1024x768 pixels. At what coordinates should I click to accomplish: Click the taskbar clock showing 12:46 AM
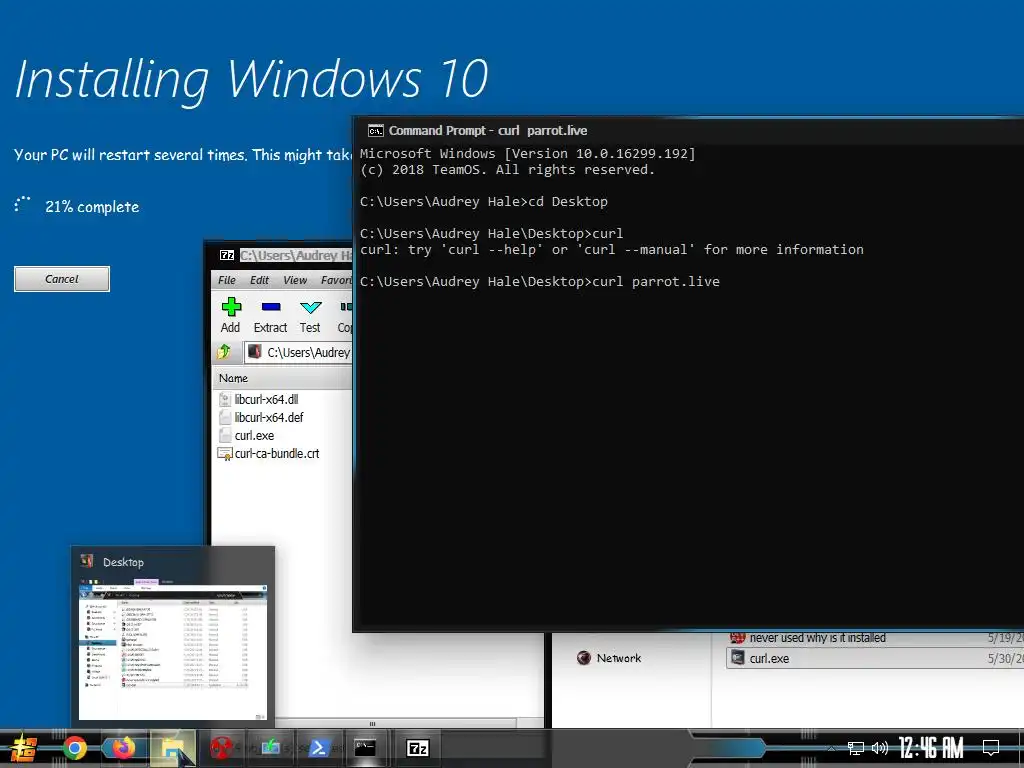coord(931,748)
